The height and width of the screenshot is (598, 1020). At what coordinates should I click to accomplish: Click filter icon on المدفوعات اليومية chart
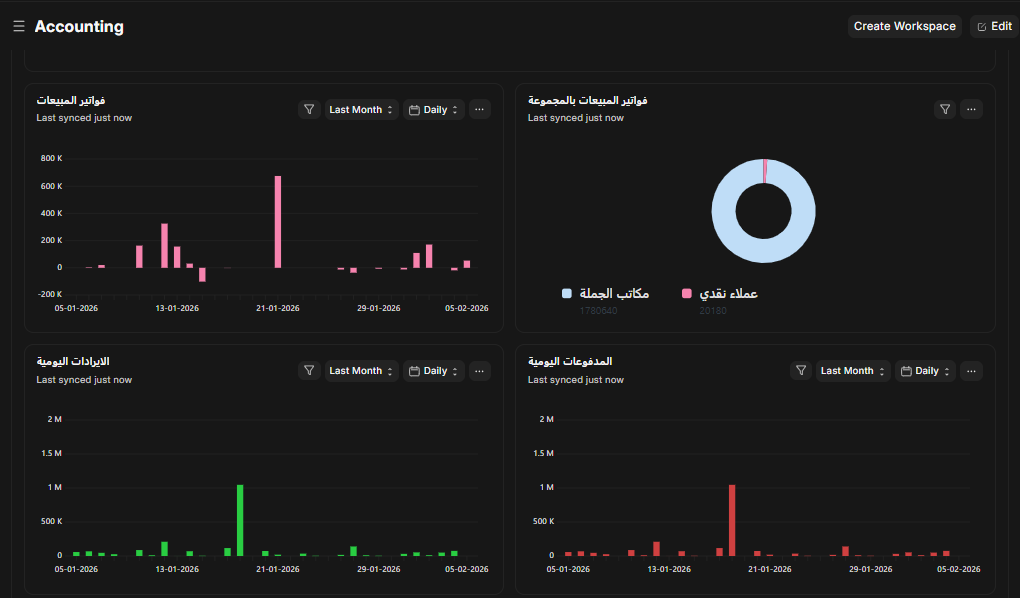click(801, 371)
